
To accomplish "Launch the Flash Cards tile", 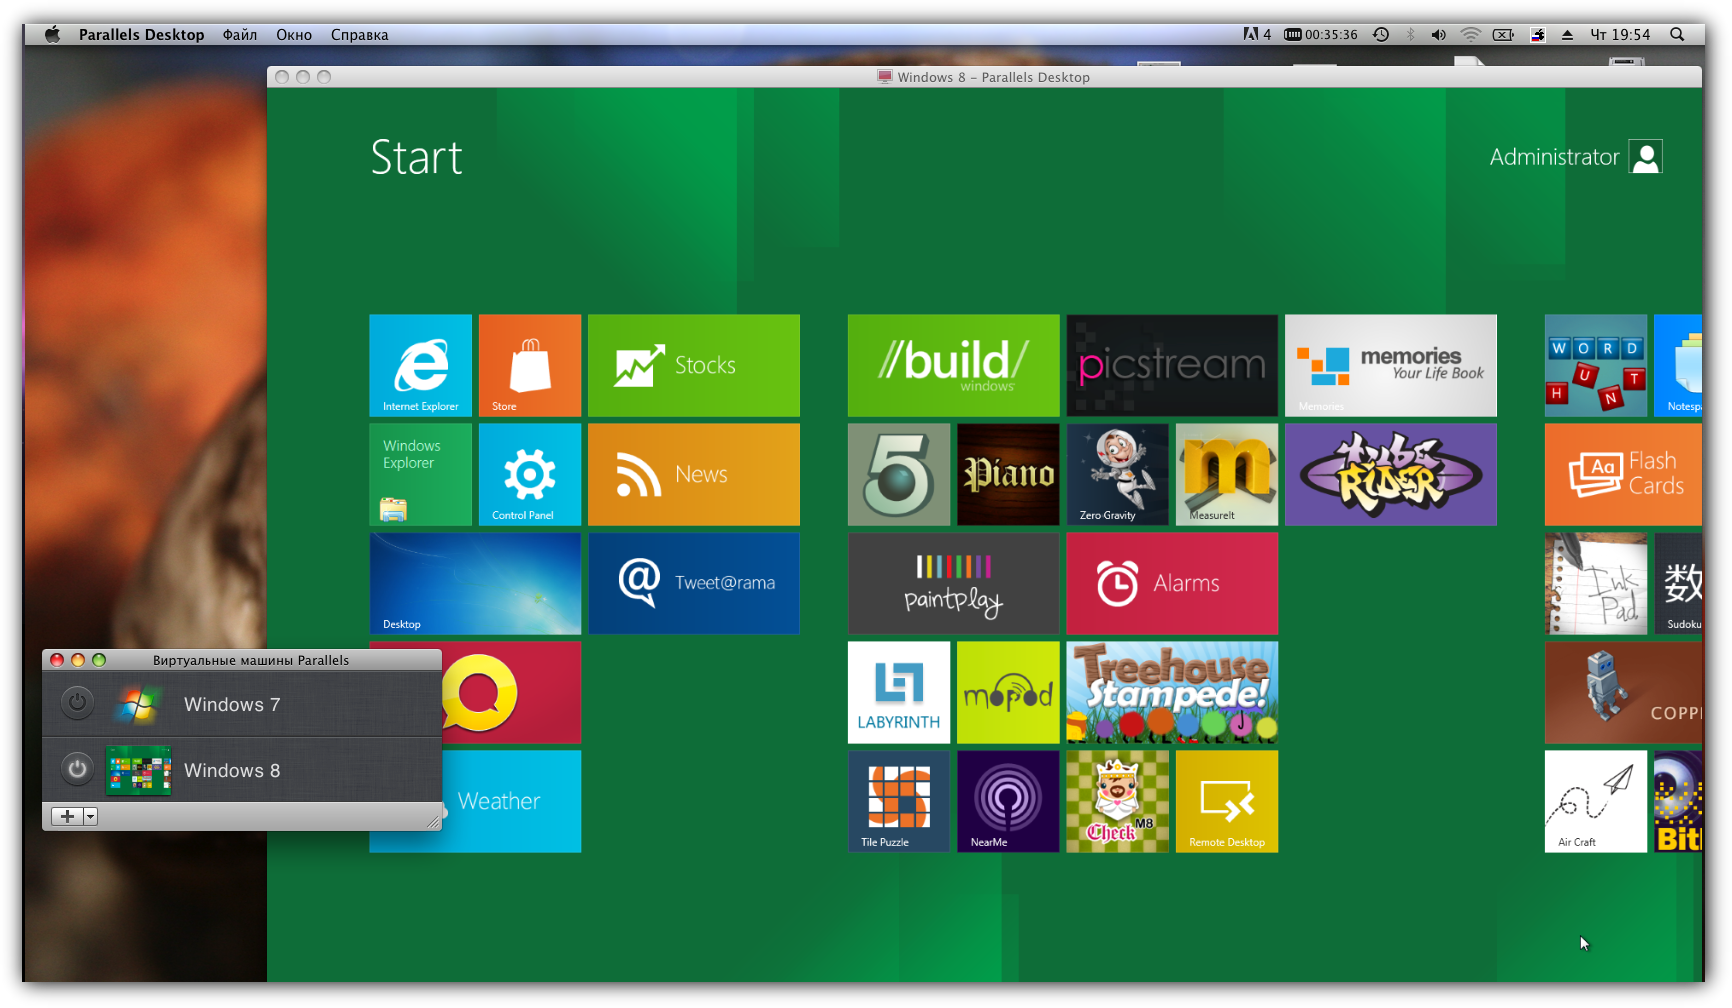I will coord(1623,474).
